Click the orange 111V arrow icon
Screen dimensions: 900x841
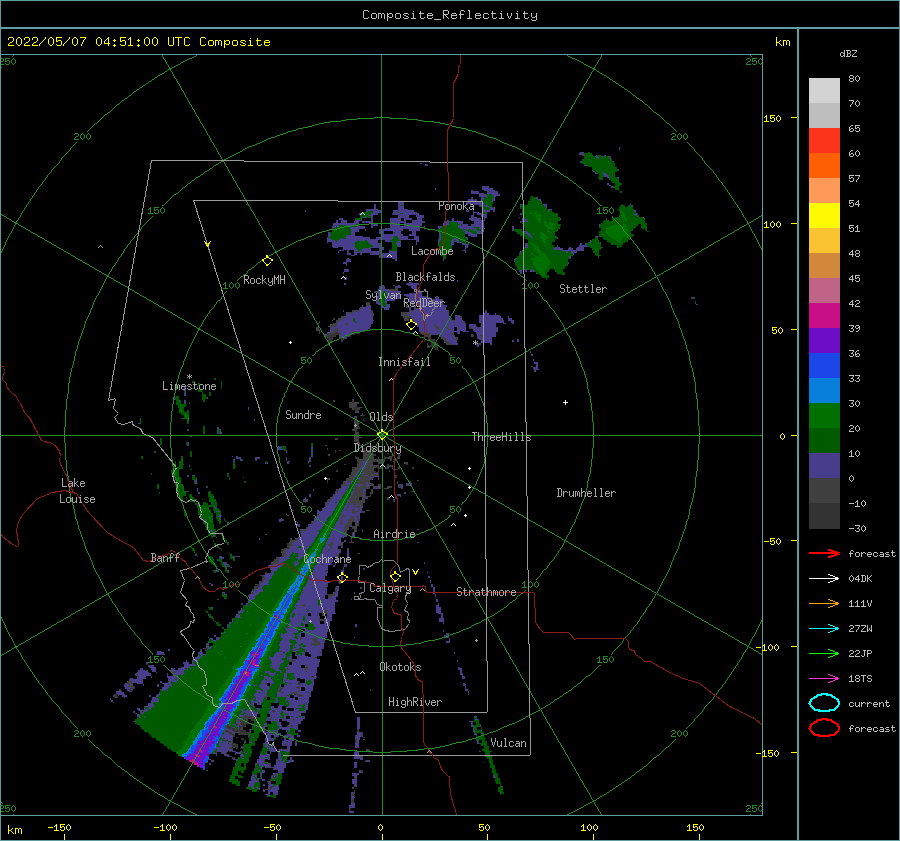[824, 603]
